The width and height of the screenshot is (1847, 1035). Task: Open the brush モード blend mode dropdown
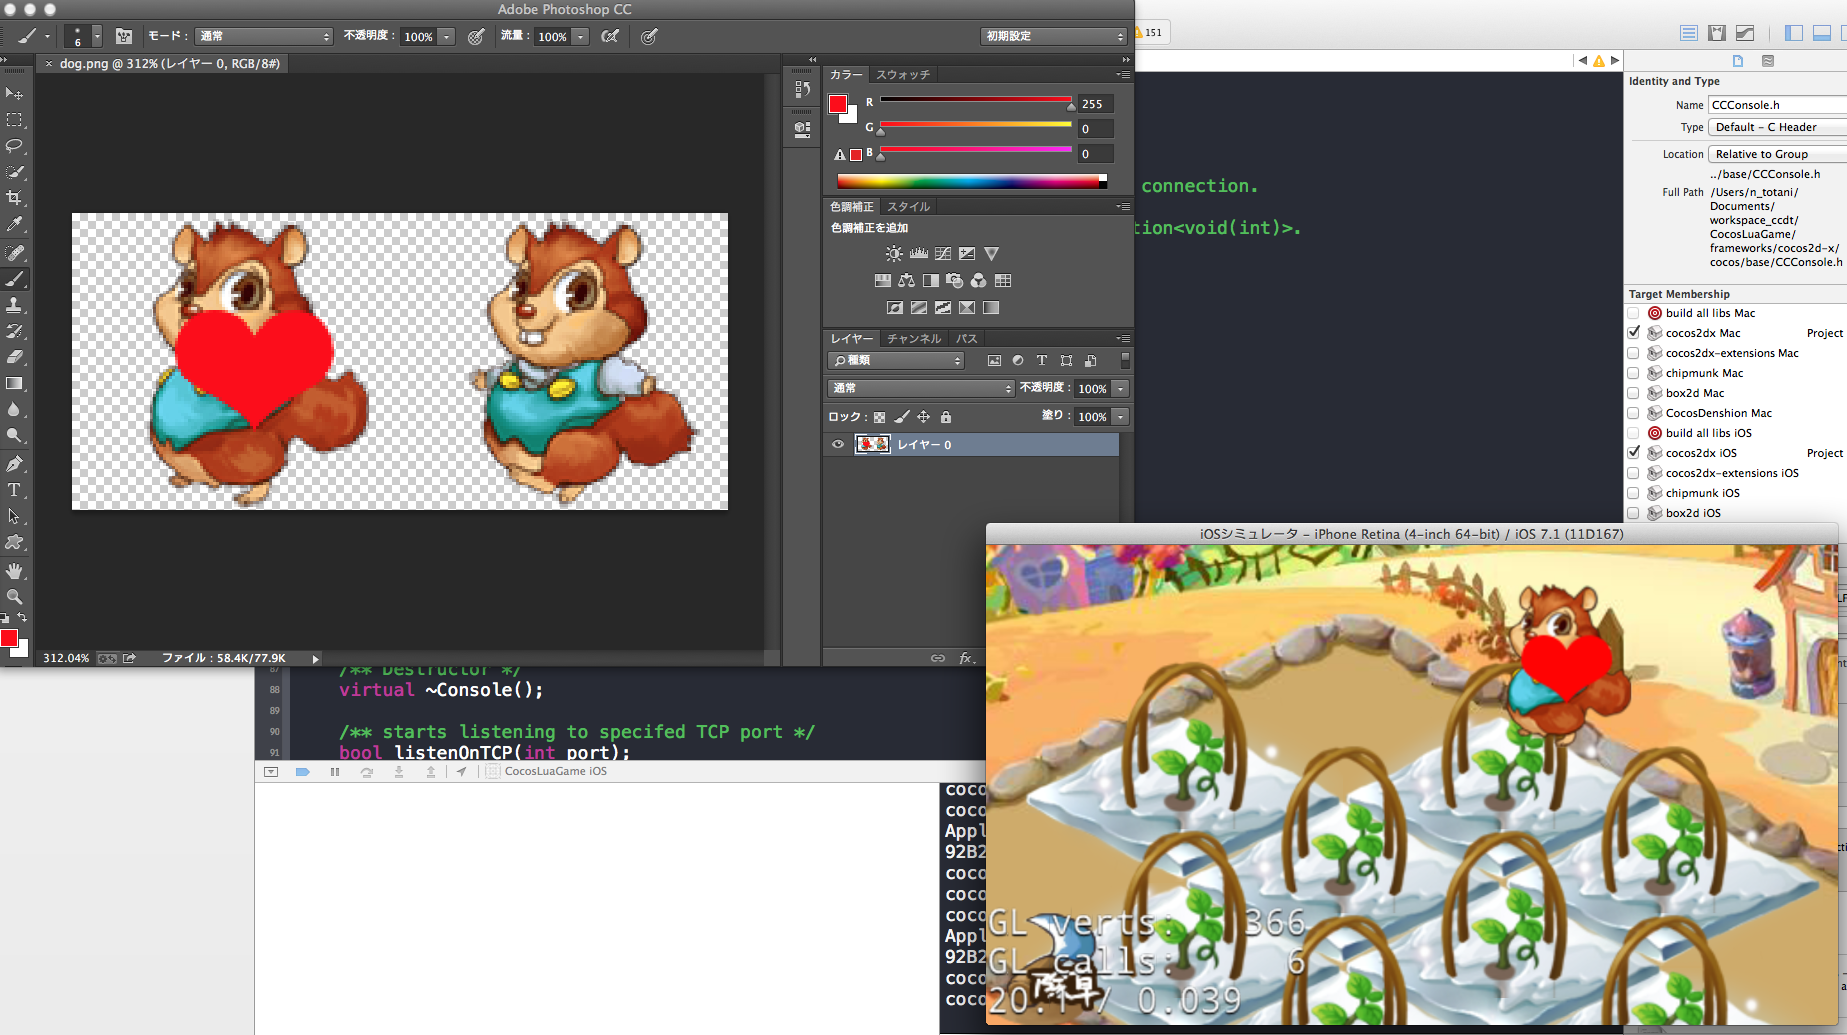pos(263,36)
